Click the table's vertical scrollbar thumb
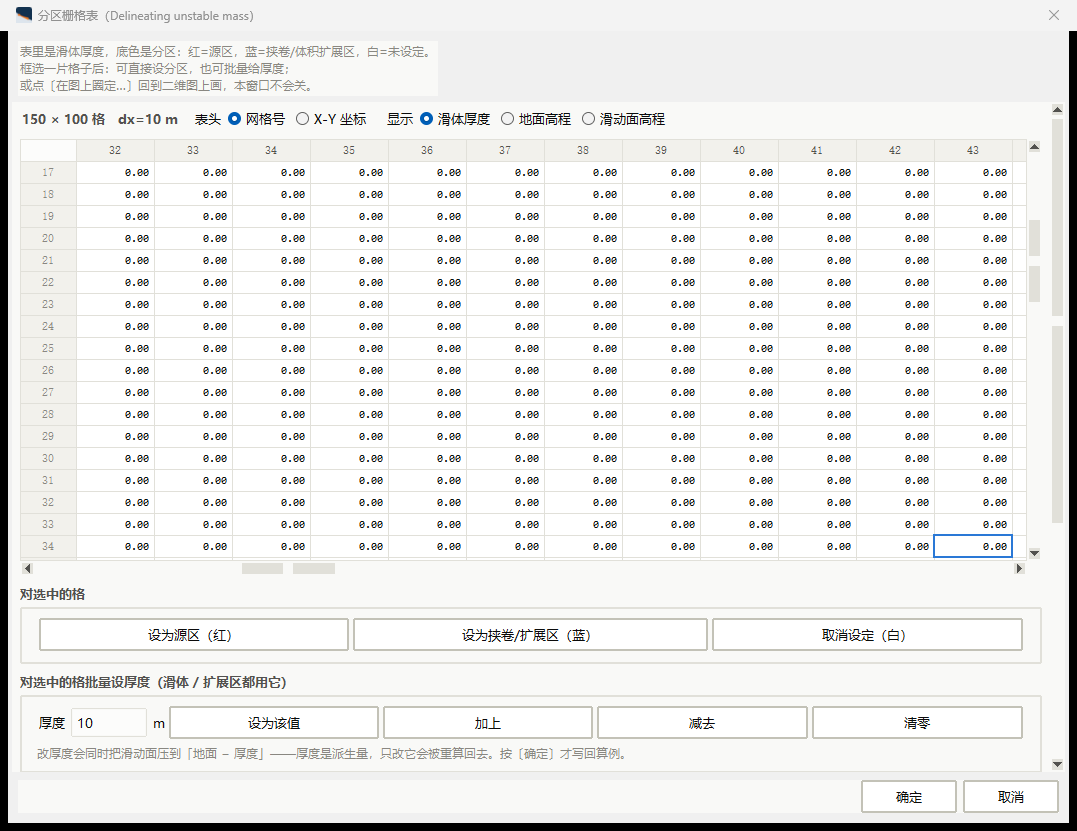This screenshot has width=1077, height=831. 1034,261
